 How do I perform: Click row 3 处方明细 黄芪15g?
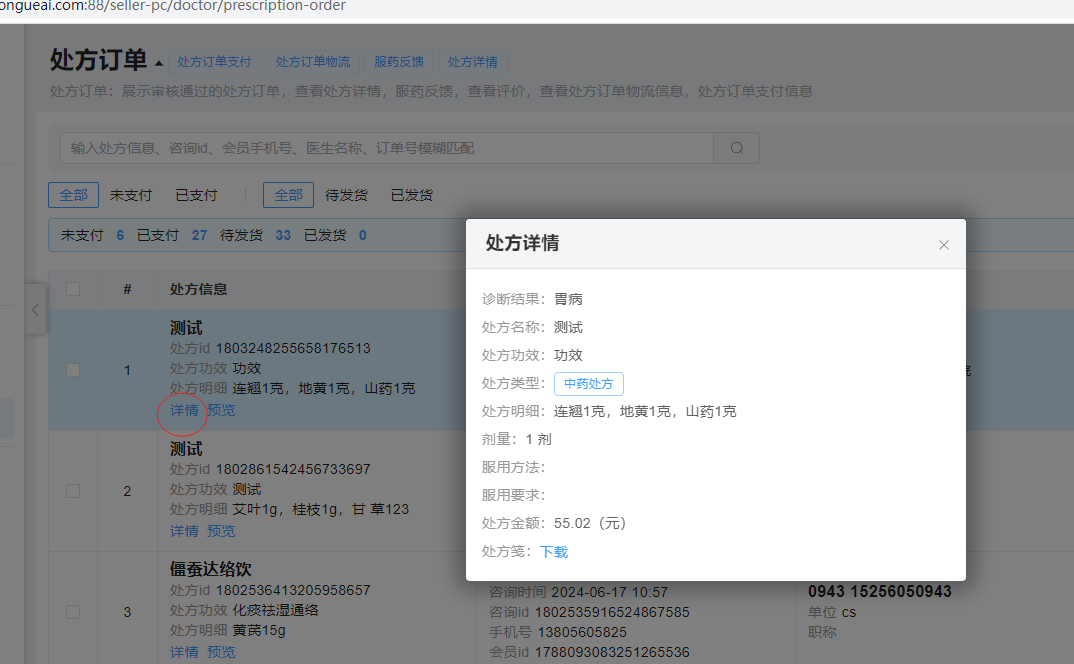[259, 630]
